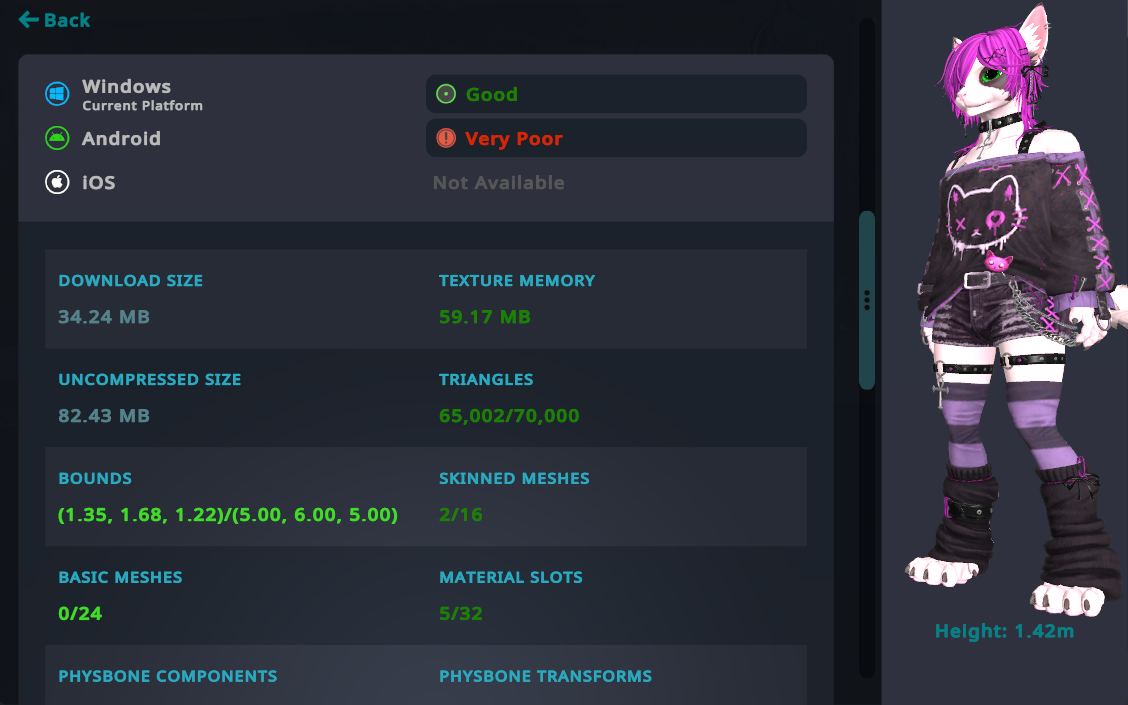Click the Skinned Meshes heading

click(x=514, y=478)
